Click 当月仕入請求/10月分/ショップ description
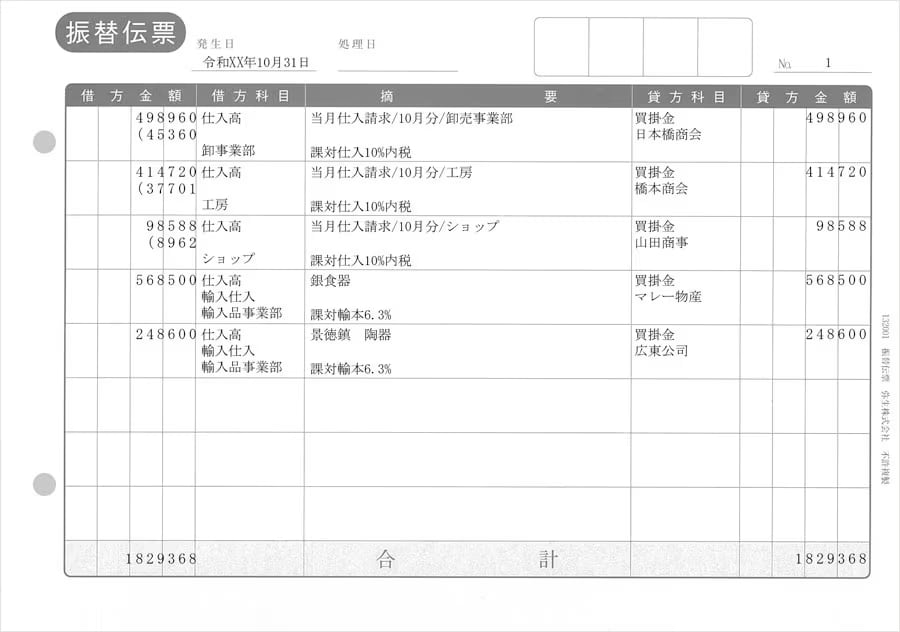Screen dimensions: 900x632 point(405,226)
